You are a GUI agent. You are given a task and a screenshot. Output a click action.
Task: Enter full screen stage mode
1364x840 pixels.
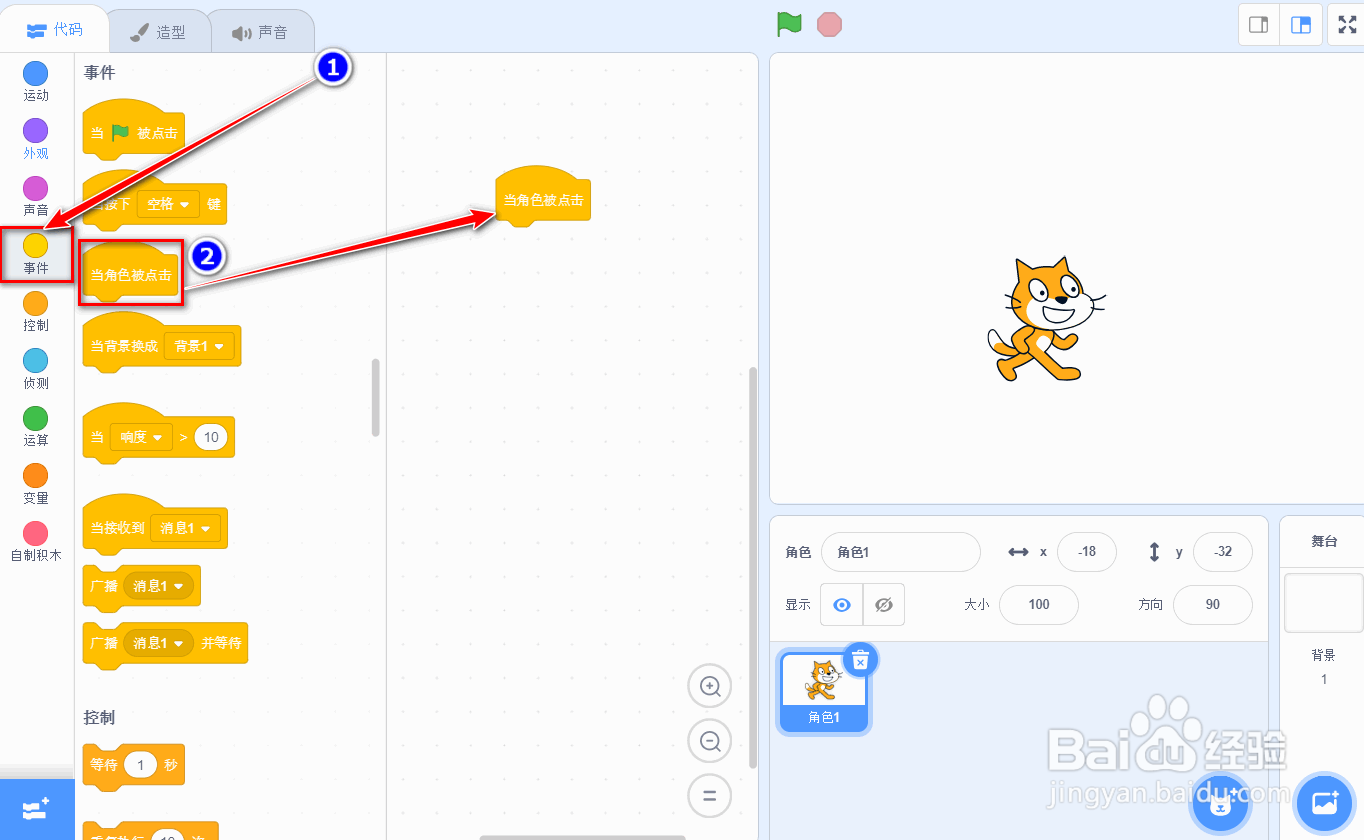click(1347, 25)
